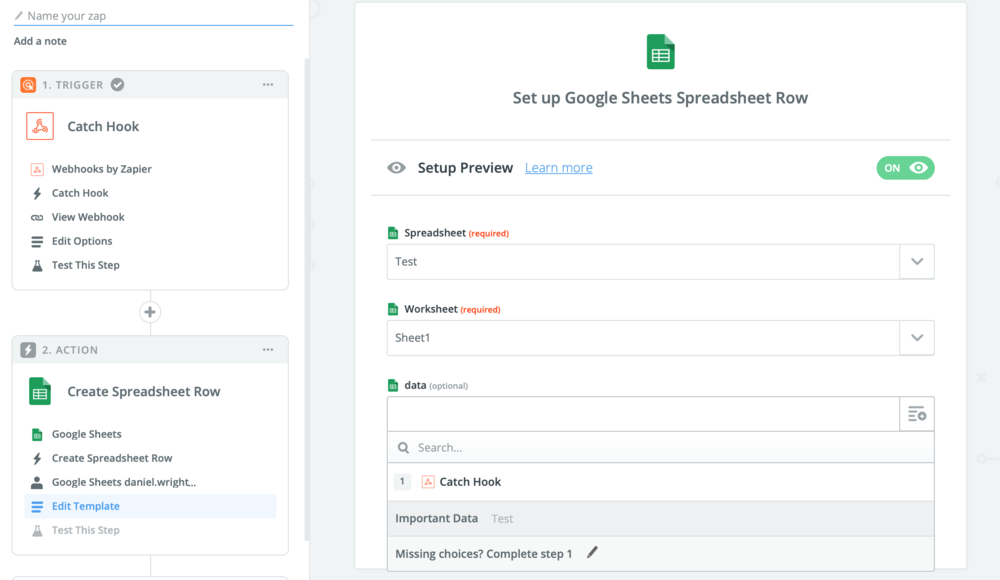Open the trigger step three-dot menu
This screenshot has height=580, width=1000.
tap(268, 85)
